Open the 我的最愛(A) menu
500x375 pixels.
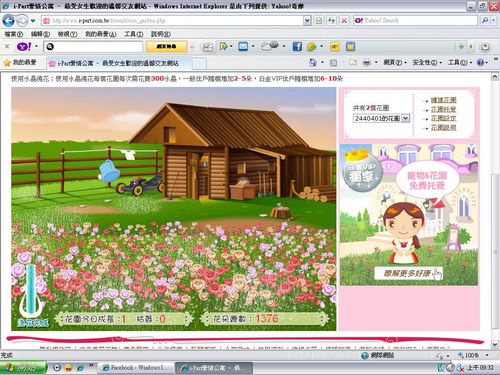coord(101,34)
